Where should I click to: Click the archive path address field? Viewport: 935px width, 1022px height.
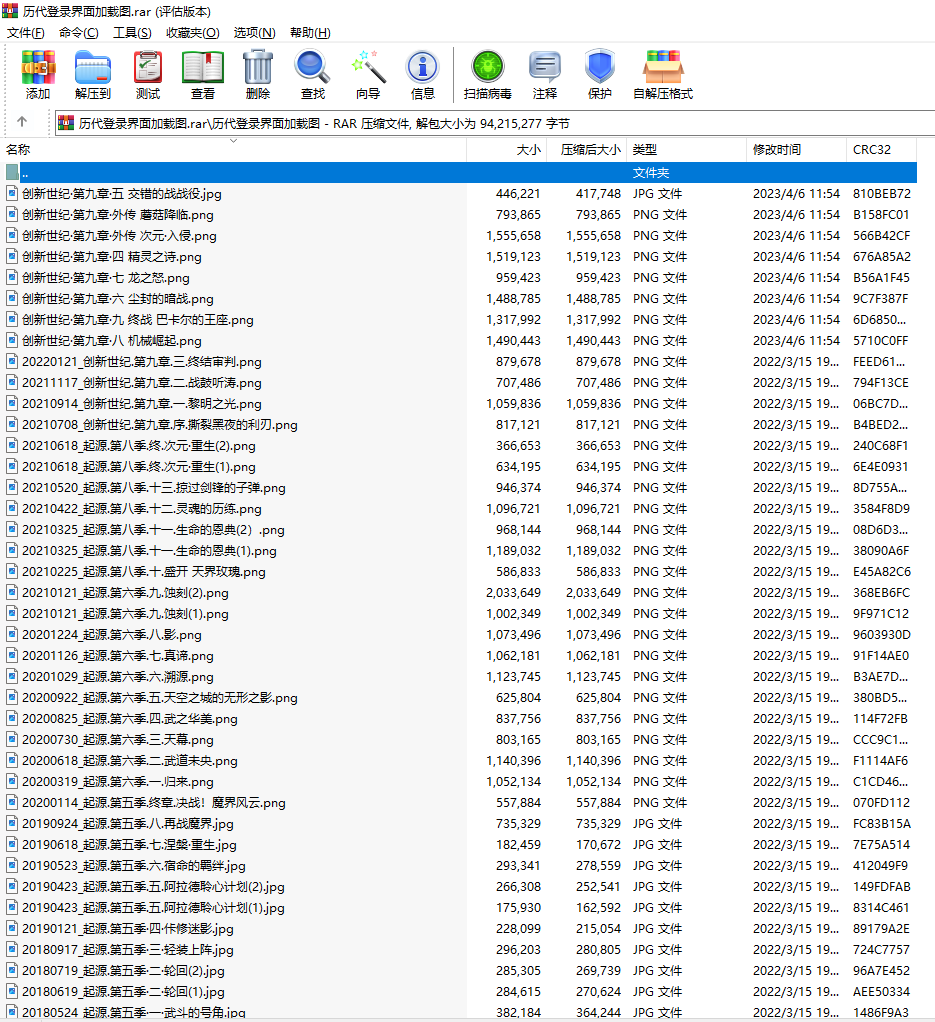point(495,123)
